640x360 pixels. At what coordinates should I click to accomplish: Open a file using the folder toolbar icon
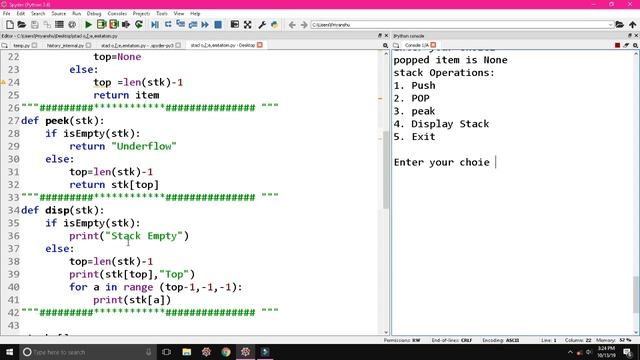point(22,24)
